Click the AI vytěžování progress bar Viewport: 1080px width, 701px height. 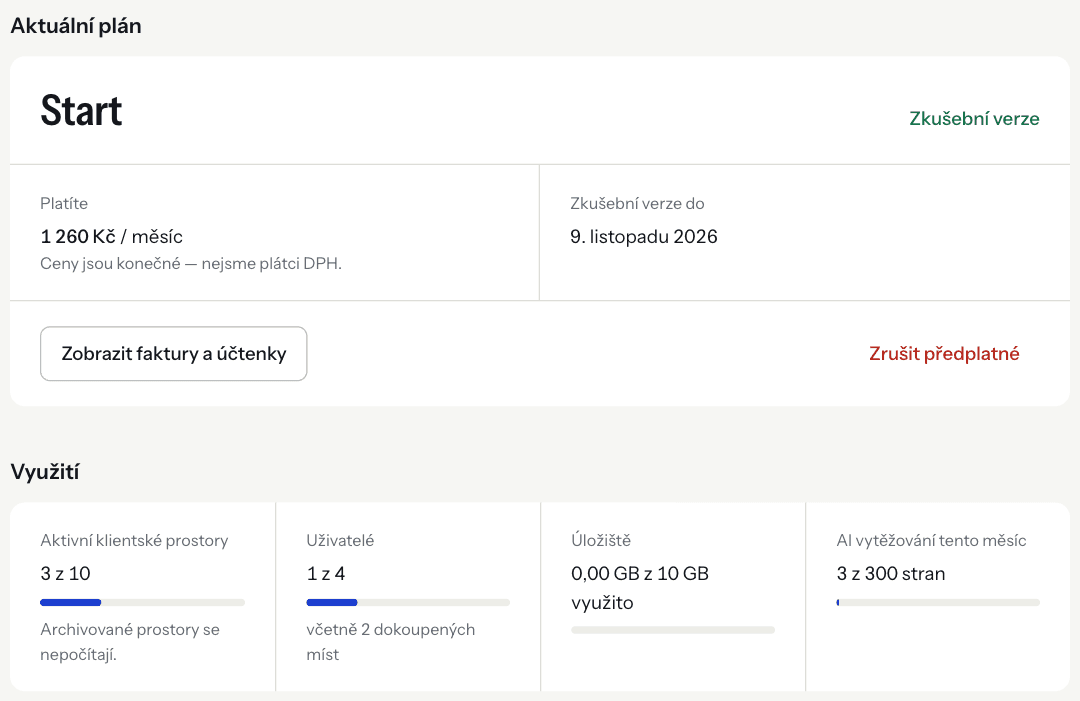938,603
